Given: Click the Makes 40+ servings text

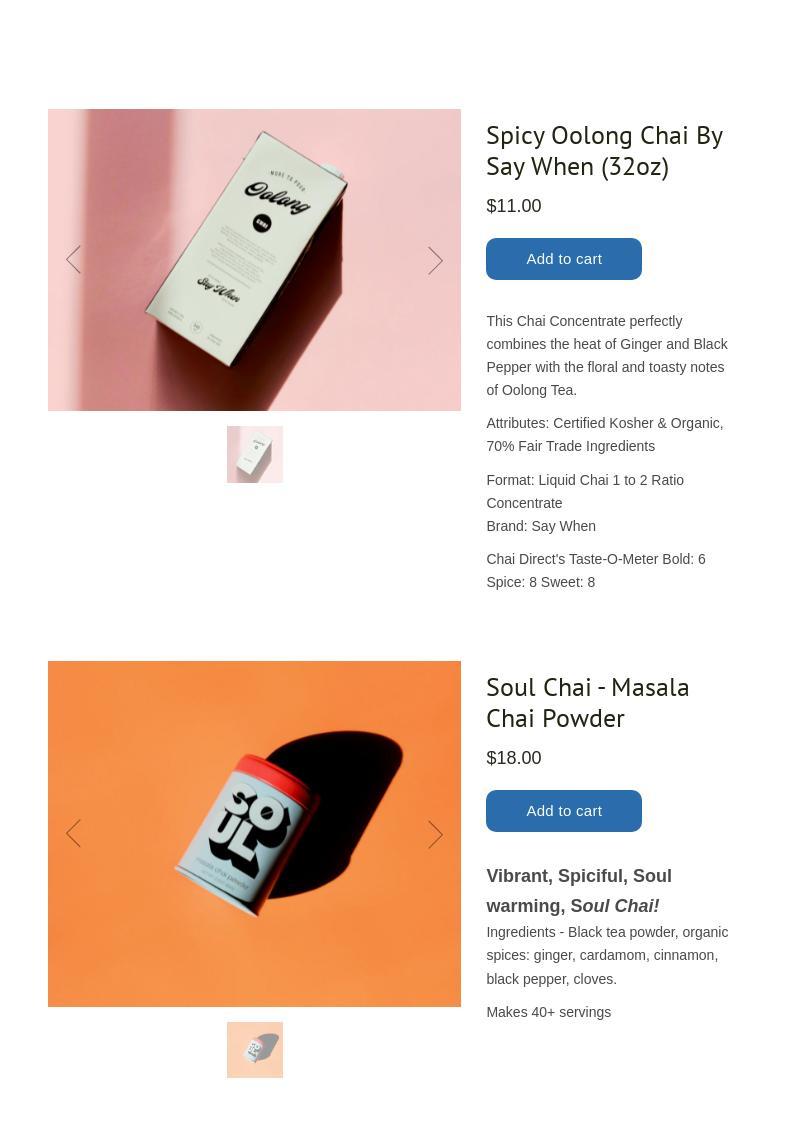Looking at the screenshot, I should tap(548, 1012).
